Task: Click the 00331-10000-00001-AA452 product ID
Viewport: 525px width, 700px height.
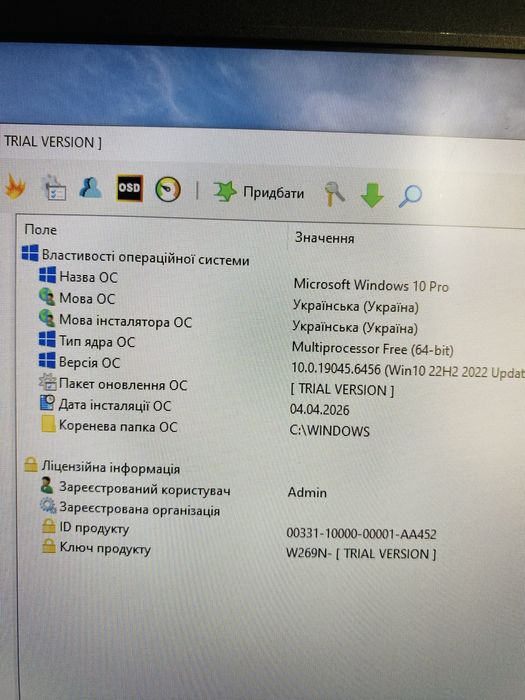Action: click(x=361, y=533)
